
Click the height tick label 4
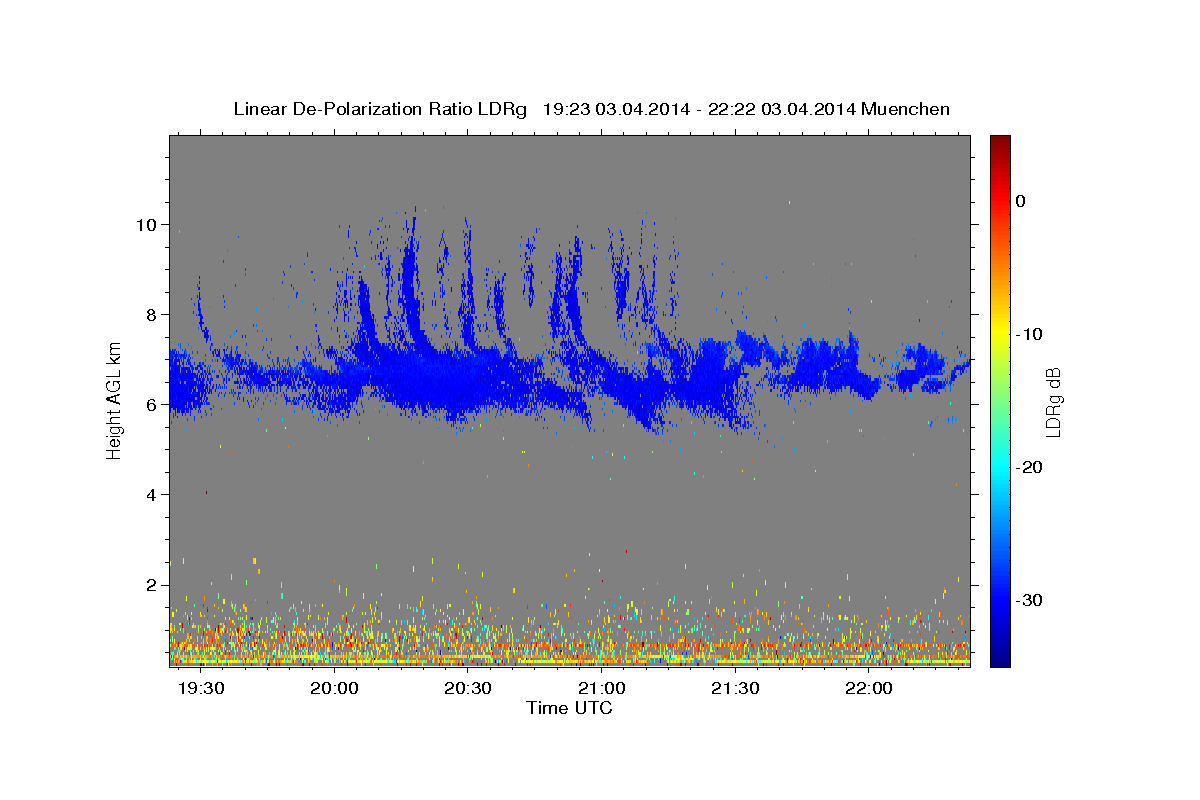point(153,494)
